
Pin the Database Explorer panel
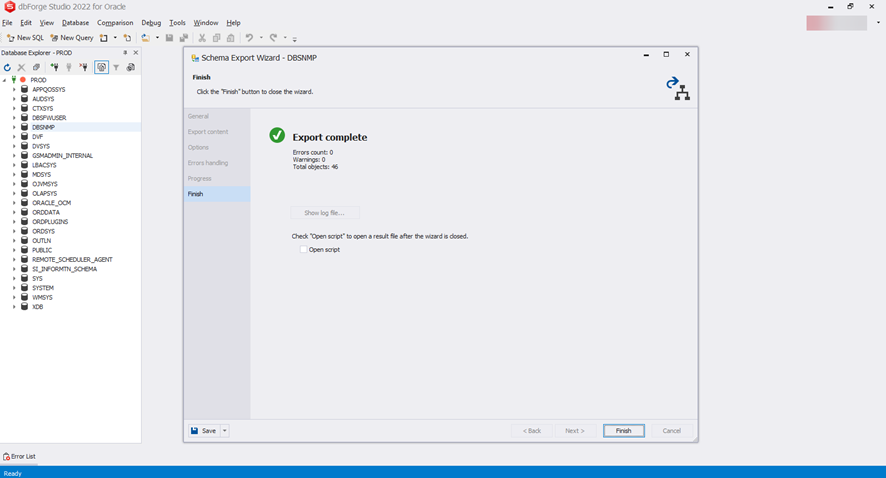pyautogui.click(x=125, y=53)
